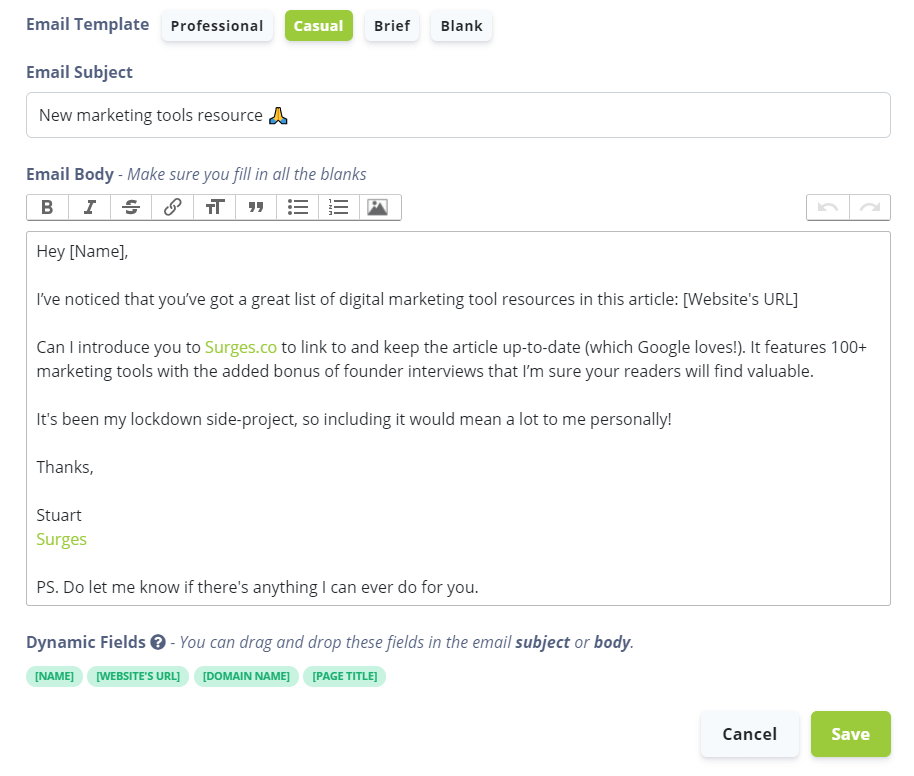The height and width of the screenshot is (776, 914).
Task: Switch to the Brief email template
Action: [391, 26]
